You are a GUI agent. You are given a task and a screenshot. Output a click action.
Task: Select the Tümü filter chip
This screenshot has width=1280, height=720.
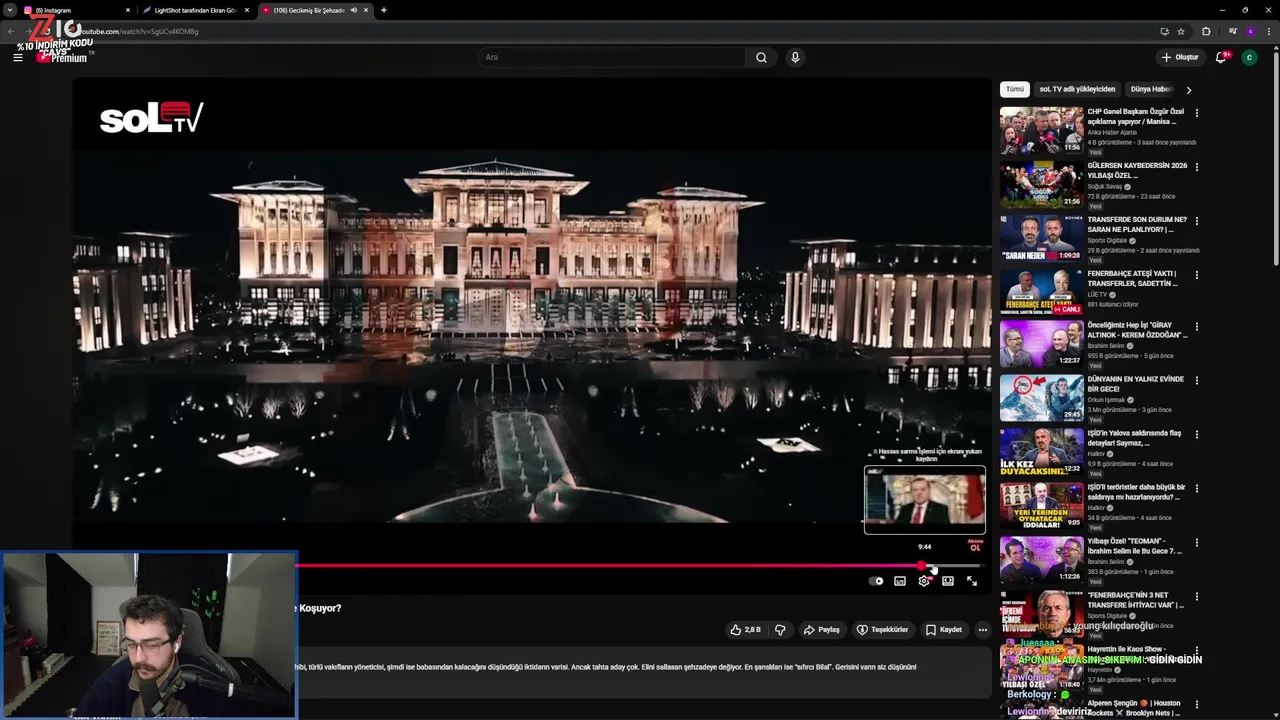1015,89
